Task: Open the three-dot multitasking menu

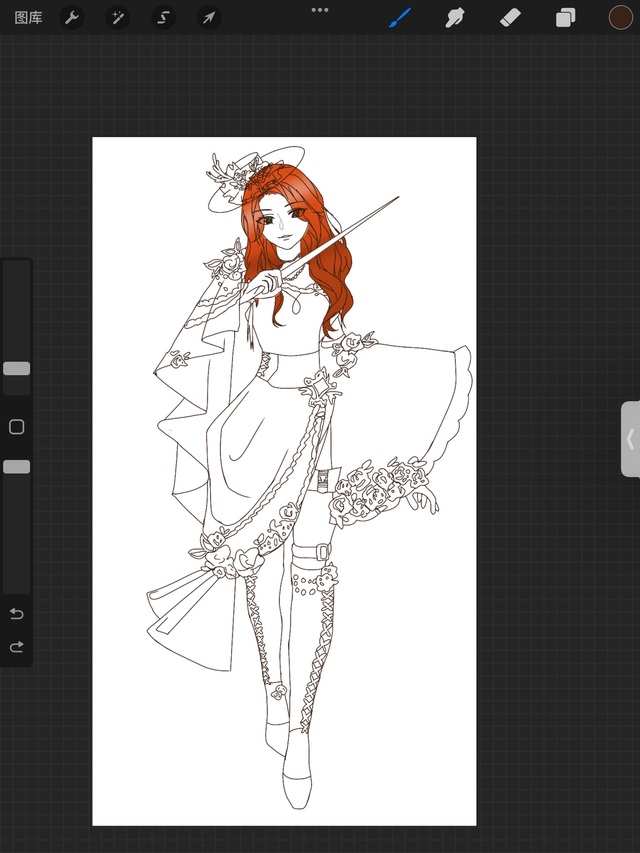Action: coord(320,10)
